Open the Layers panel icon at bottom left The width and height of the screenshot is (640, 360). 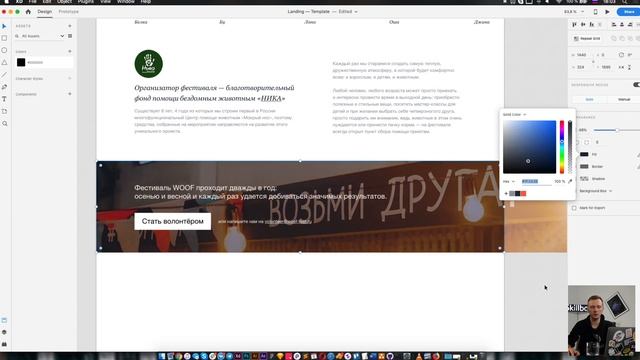pyautogui.click(x=4, y=332)
